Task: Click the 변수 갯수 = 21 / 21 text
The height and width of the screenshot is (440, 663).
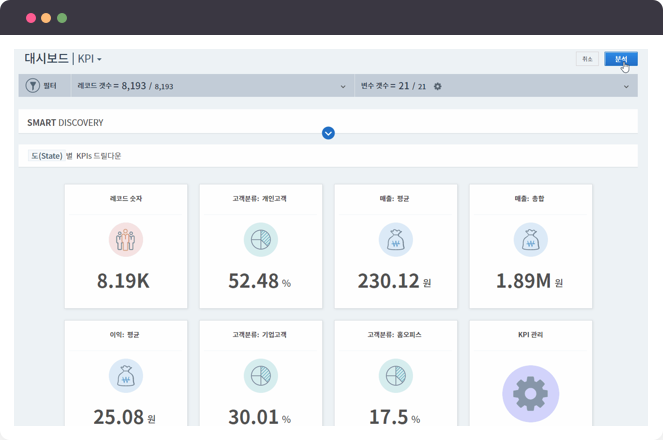Action: click(x=393, y=86)
